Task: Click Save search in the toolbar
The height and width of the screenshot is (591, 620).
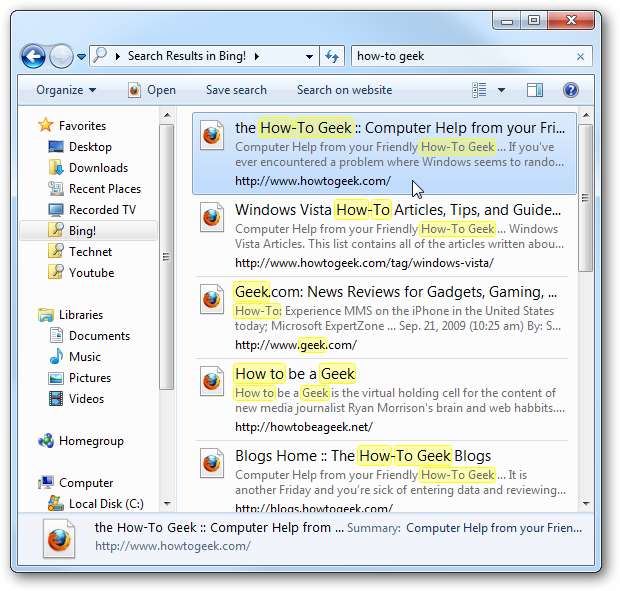Action: point(236,90)
